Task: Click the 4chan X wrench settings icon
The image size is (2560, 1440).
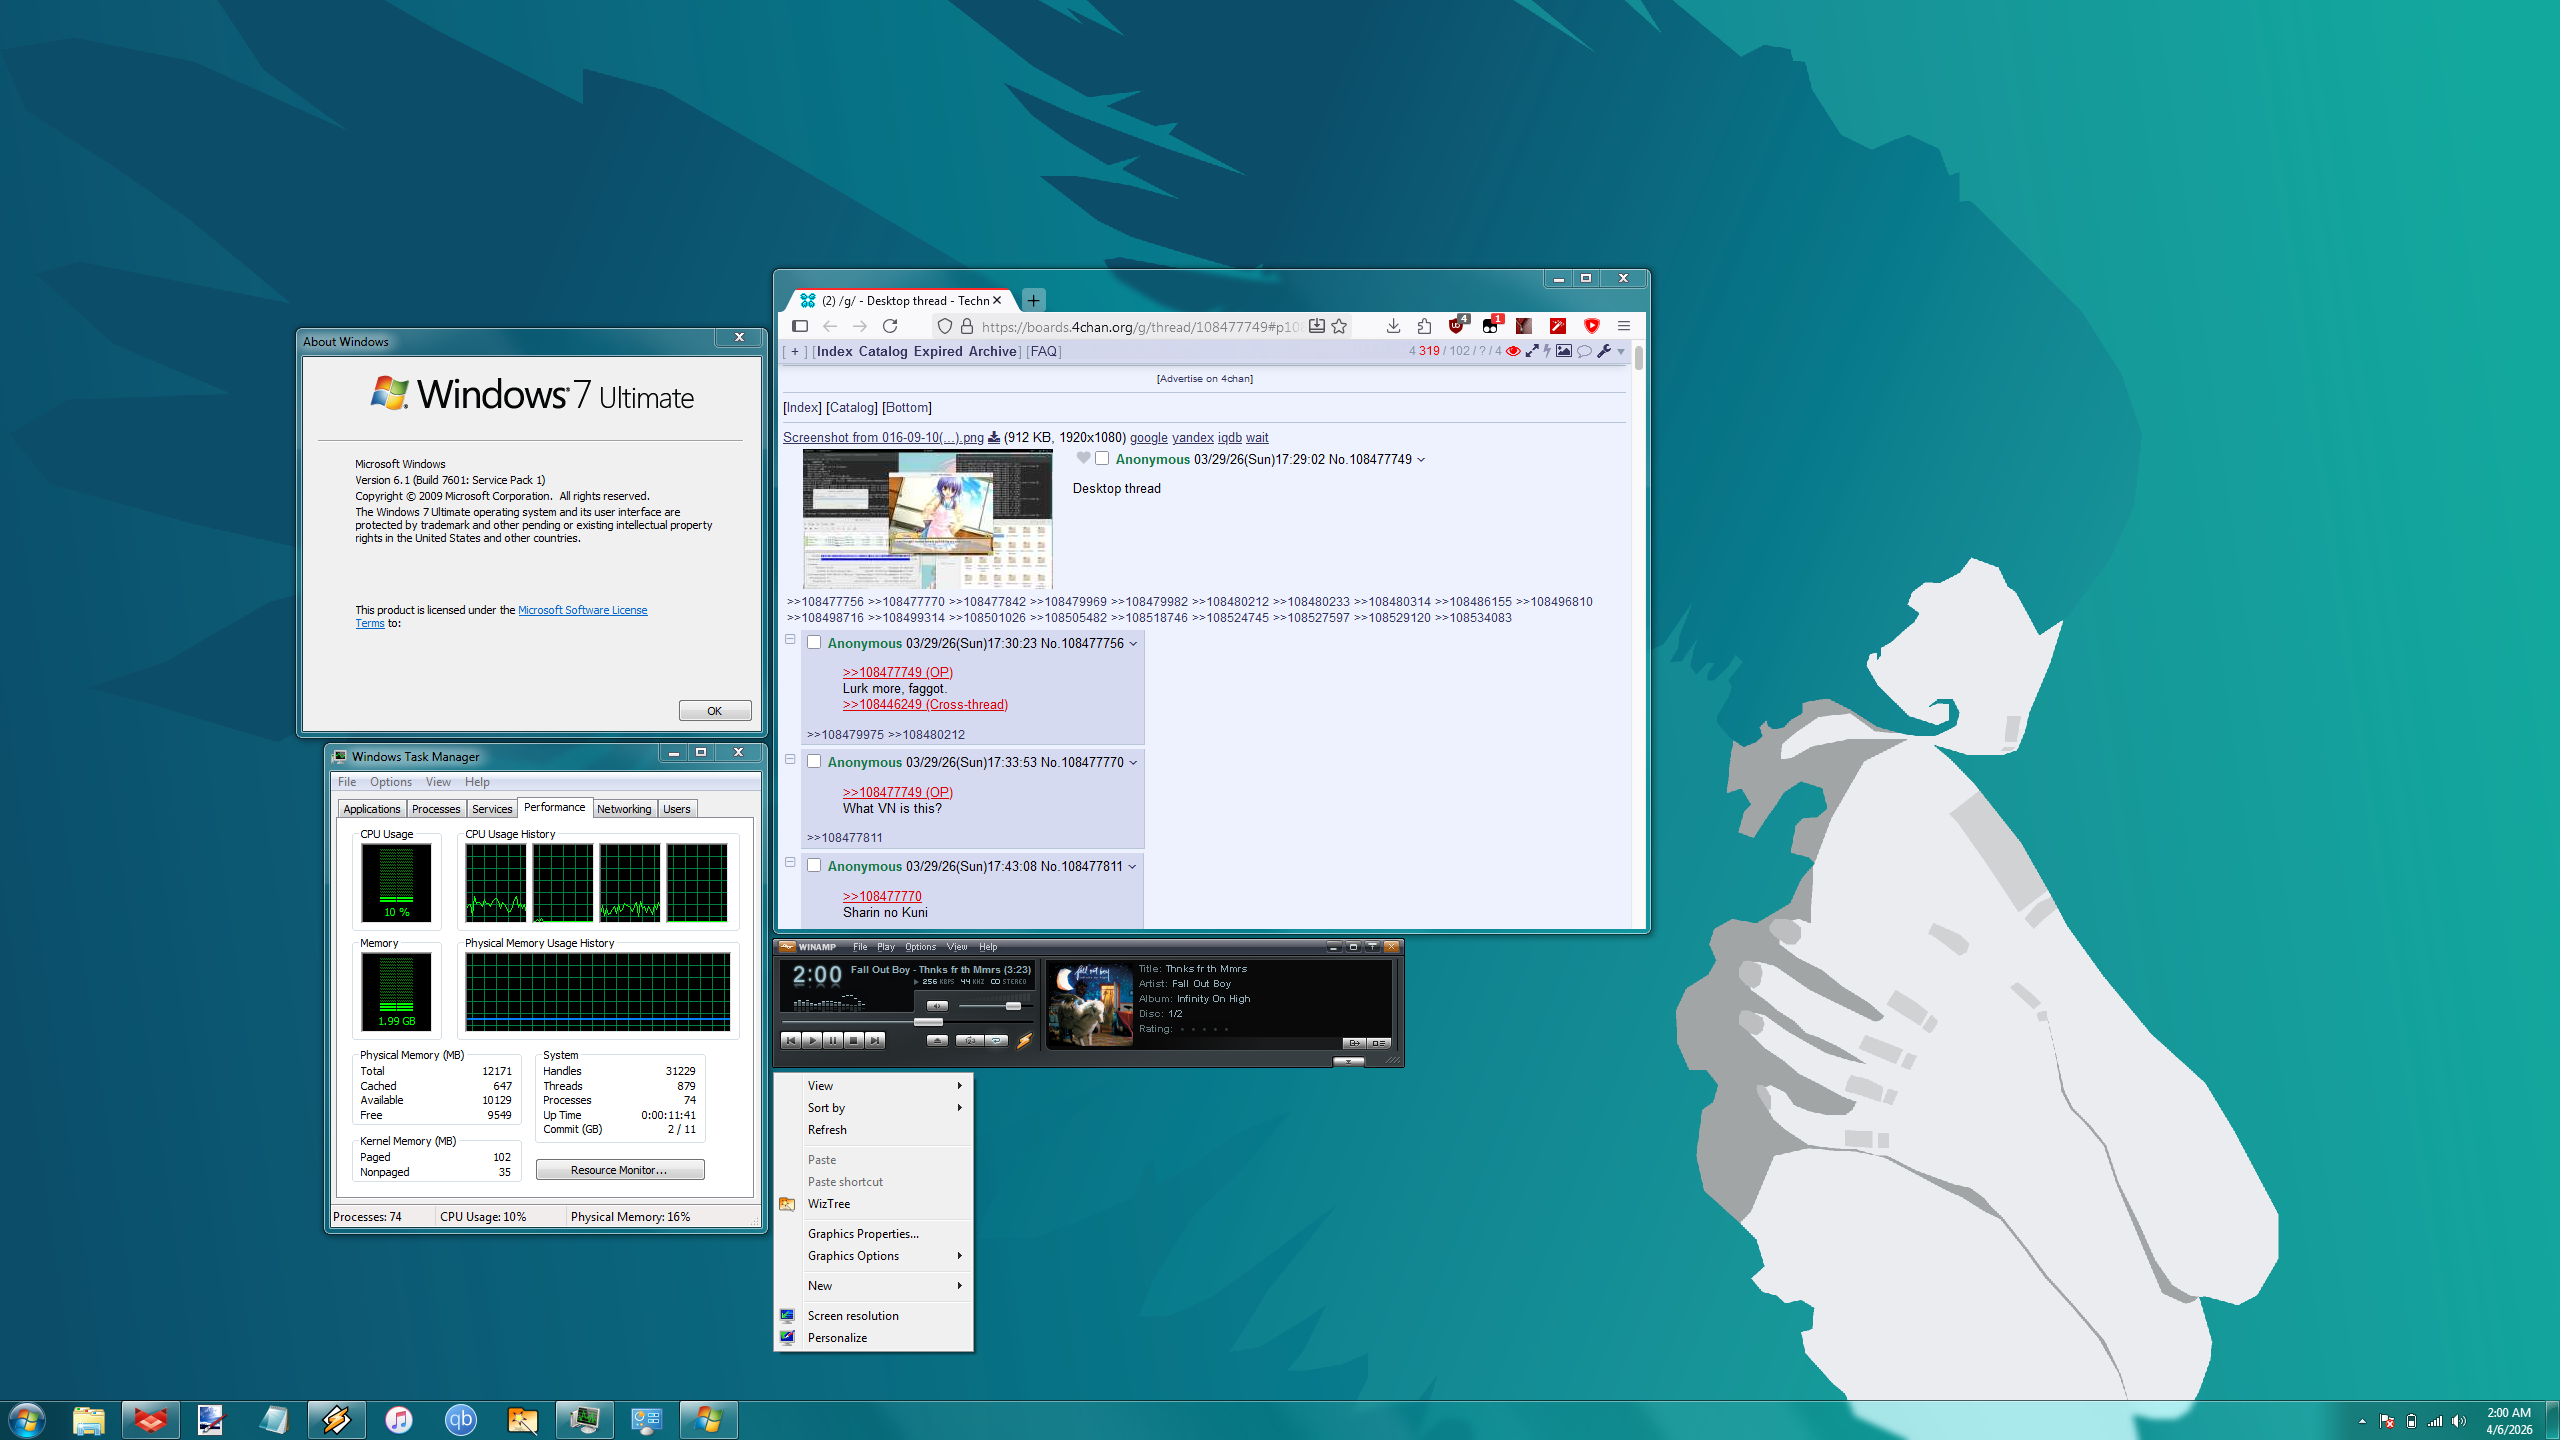Action: (x=1604, y=351)
